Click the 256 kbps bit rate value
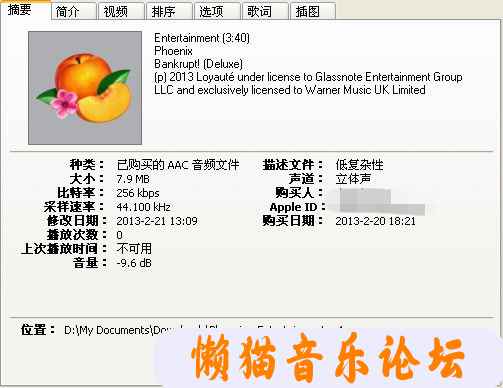Image resolution: width=503 pixels, height=388 pixels. tap(138, 193)
